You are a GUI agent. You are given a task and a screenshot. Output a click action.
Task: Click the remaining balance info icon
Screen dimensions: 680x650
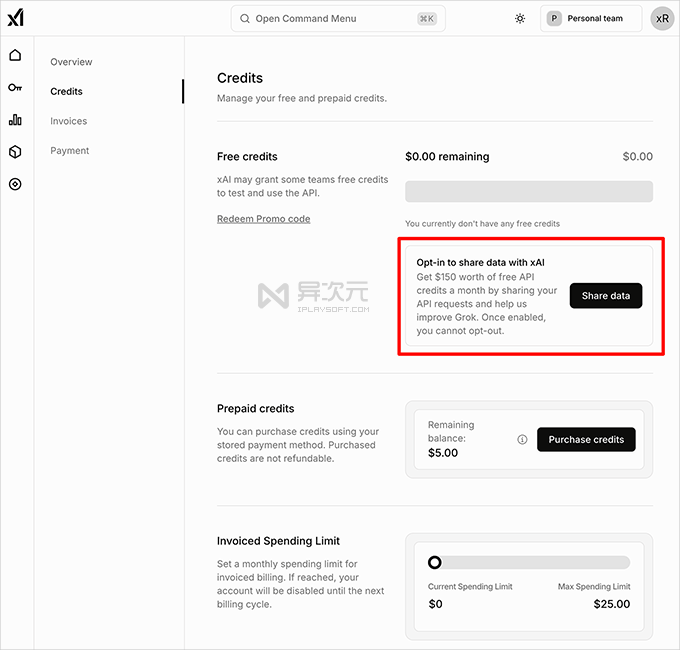click(x=522, y=440)
